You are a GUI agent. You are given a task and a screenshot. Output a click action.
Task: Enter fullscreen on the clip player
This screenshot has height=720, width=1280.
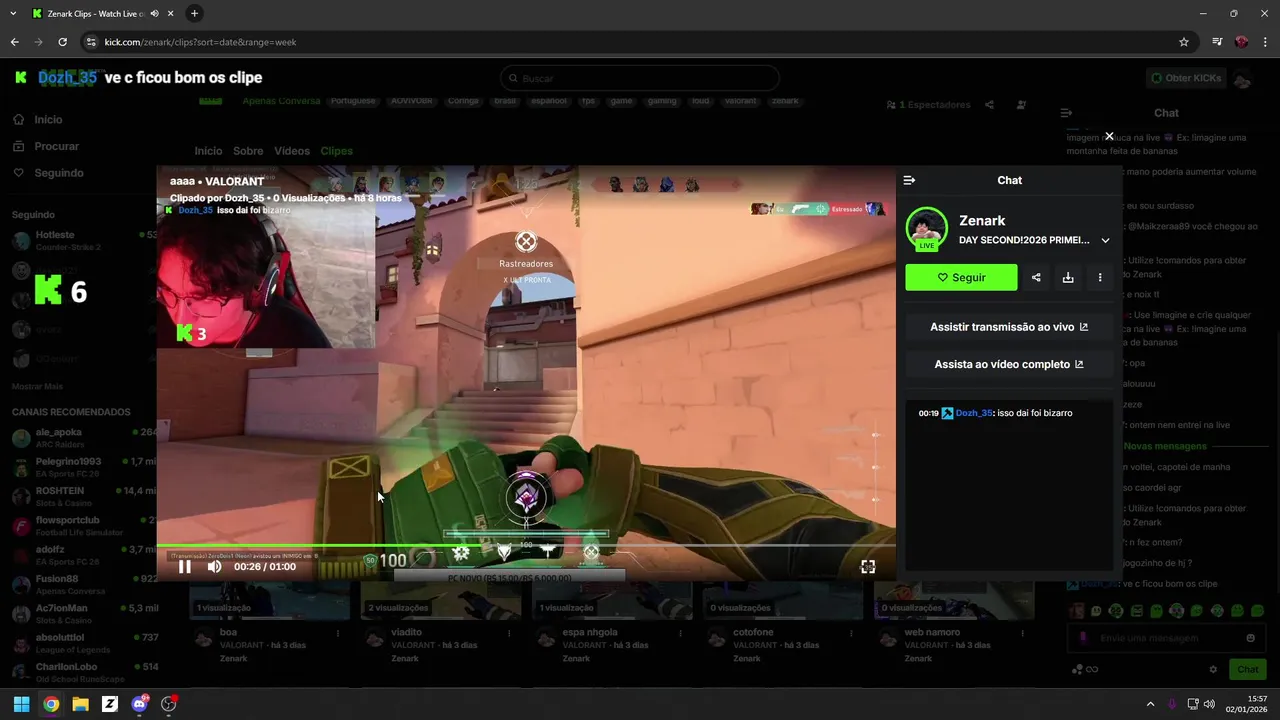868,567
